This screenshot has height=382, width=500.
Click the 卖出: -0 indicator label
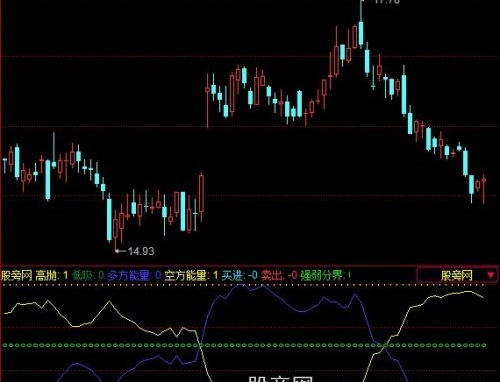click(279, 275)
